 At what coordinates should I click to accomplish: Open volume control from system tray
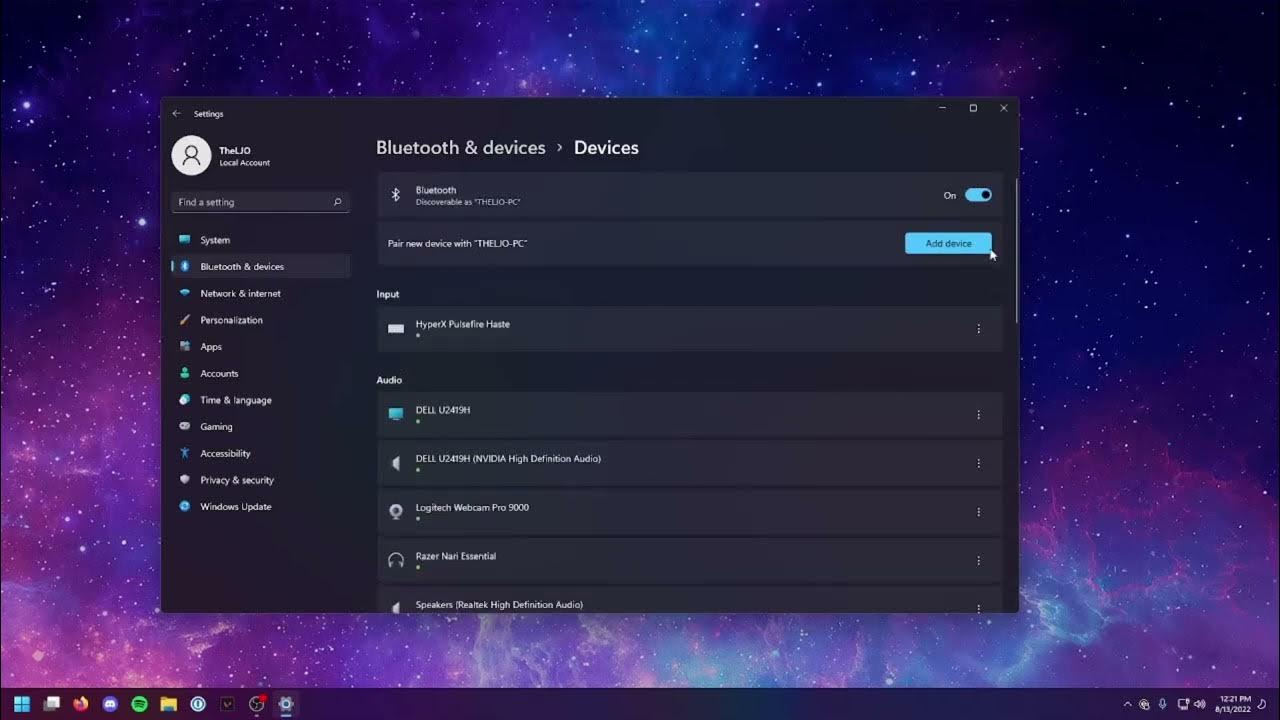pyautogui.click(x=1199, y=704)
